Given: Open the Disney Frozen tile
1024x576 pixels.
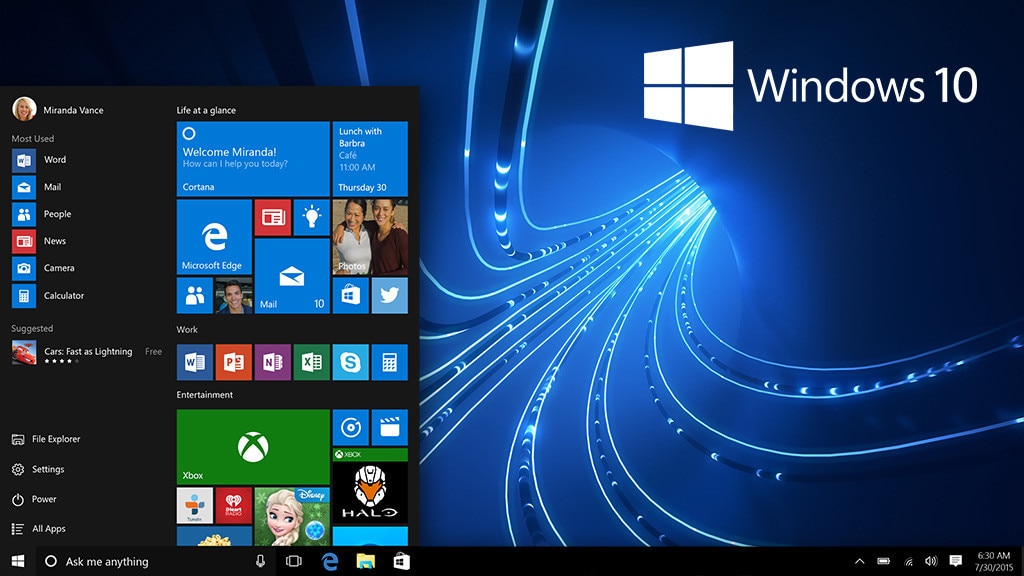Looking at the screenshot, I should pyautogui.click(x=292, y=517).
